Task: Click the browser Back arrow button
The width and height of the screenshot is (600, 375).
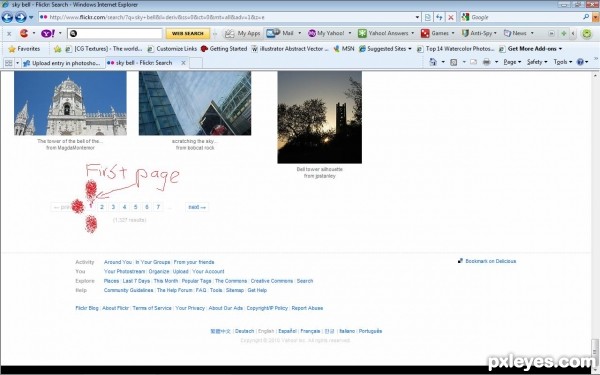Action: [x=7, y=17]
